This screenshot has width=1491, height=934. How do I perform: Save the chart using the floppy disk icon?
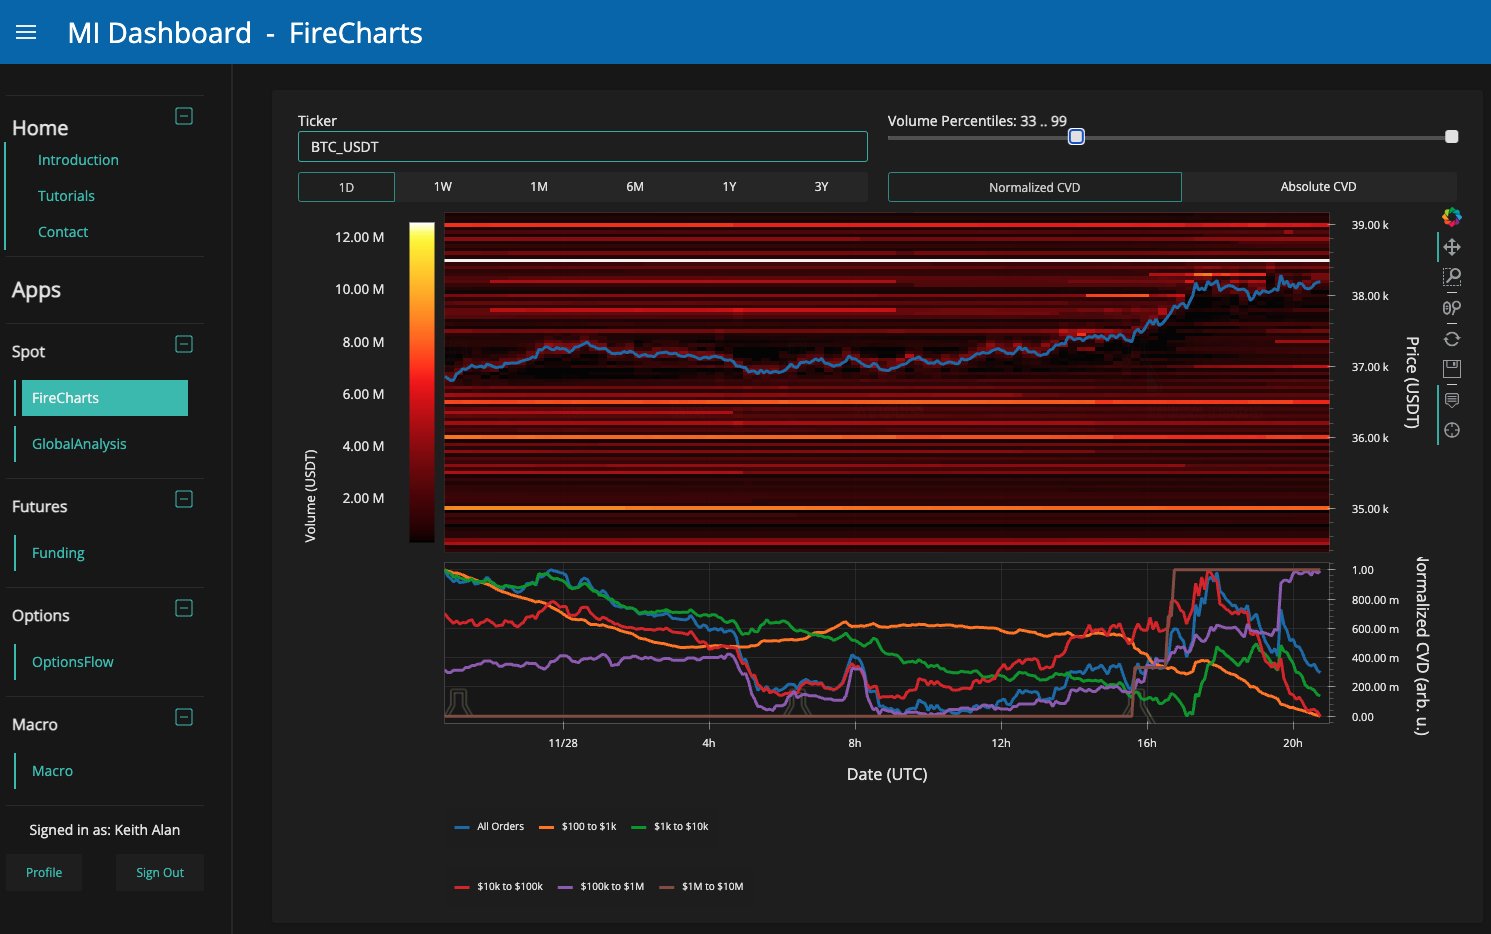pyautogui.click(x=1452, y=368)
